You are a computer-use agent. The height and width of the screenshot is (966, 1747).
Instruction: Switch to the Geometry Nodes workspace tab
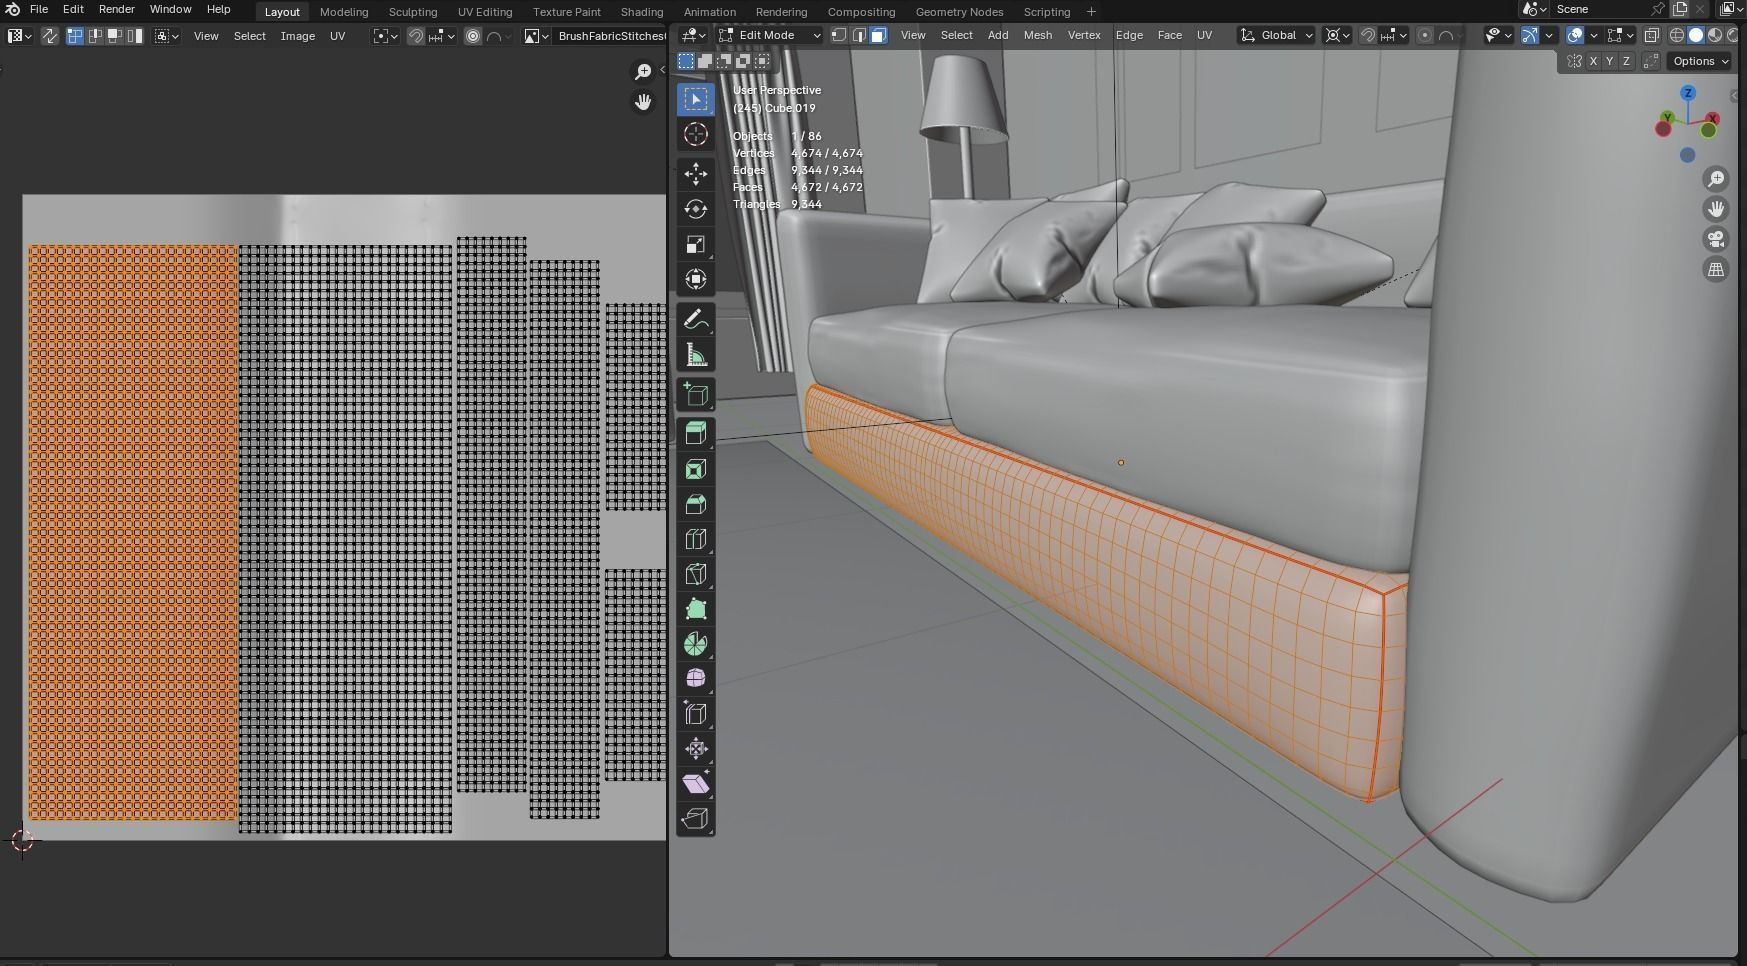click(x=959, y=12)
